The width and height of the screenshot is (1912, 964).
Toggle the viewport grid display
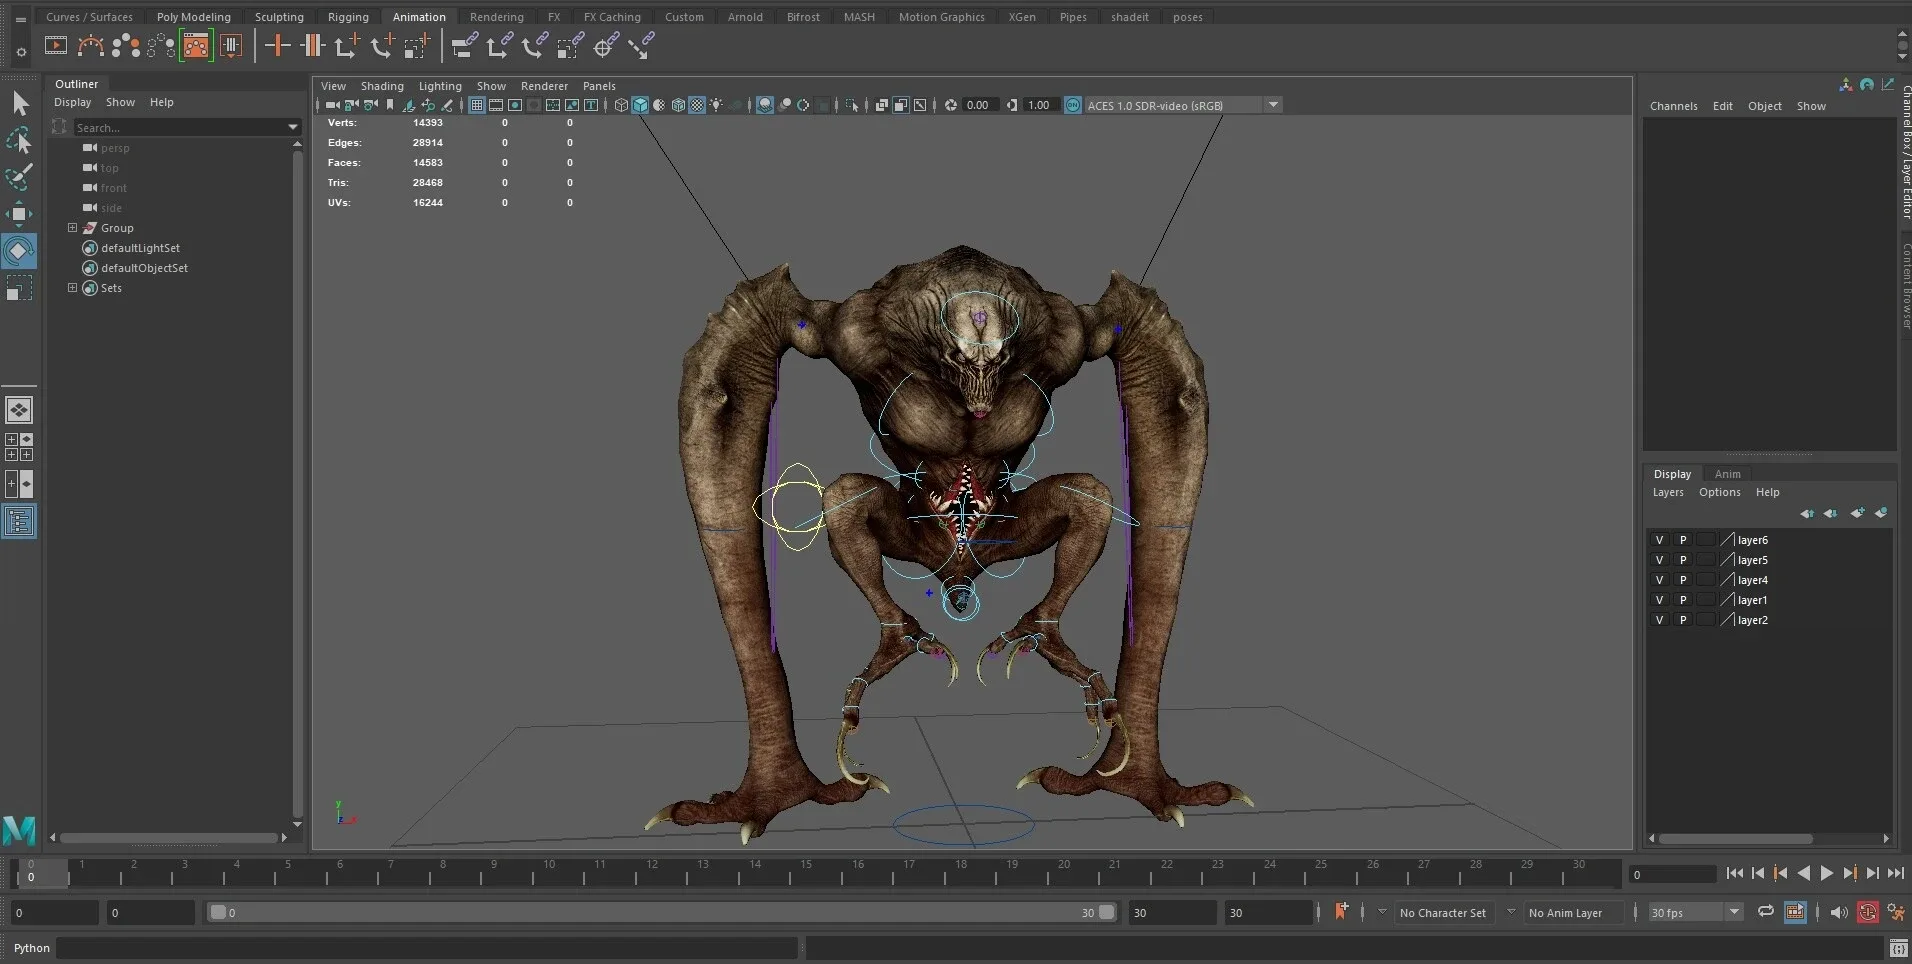[x=477, y=105]
